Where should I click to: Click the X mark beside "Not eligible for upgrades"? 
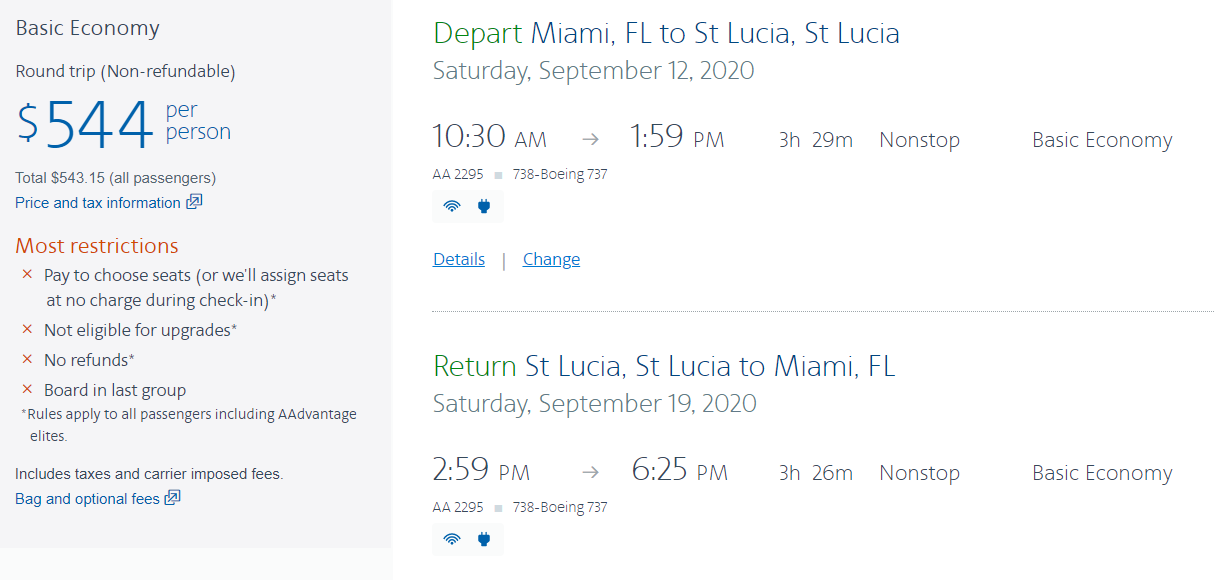coord(27,329)
